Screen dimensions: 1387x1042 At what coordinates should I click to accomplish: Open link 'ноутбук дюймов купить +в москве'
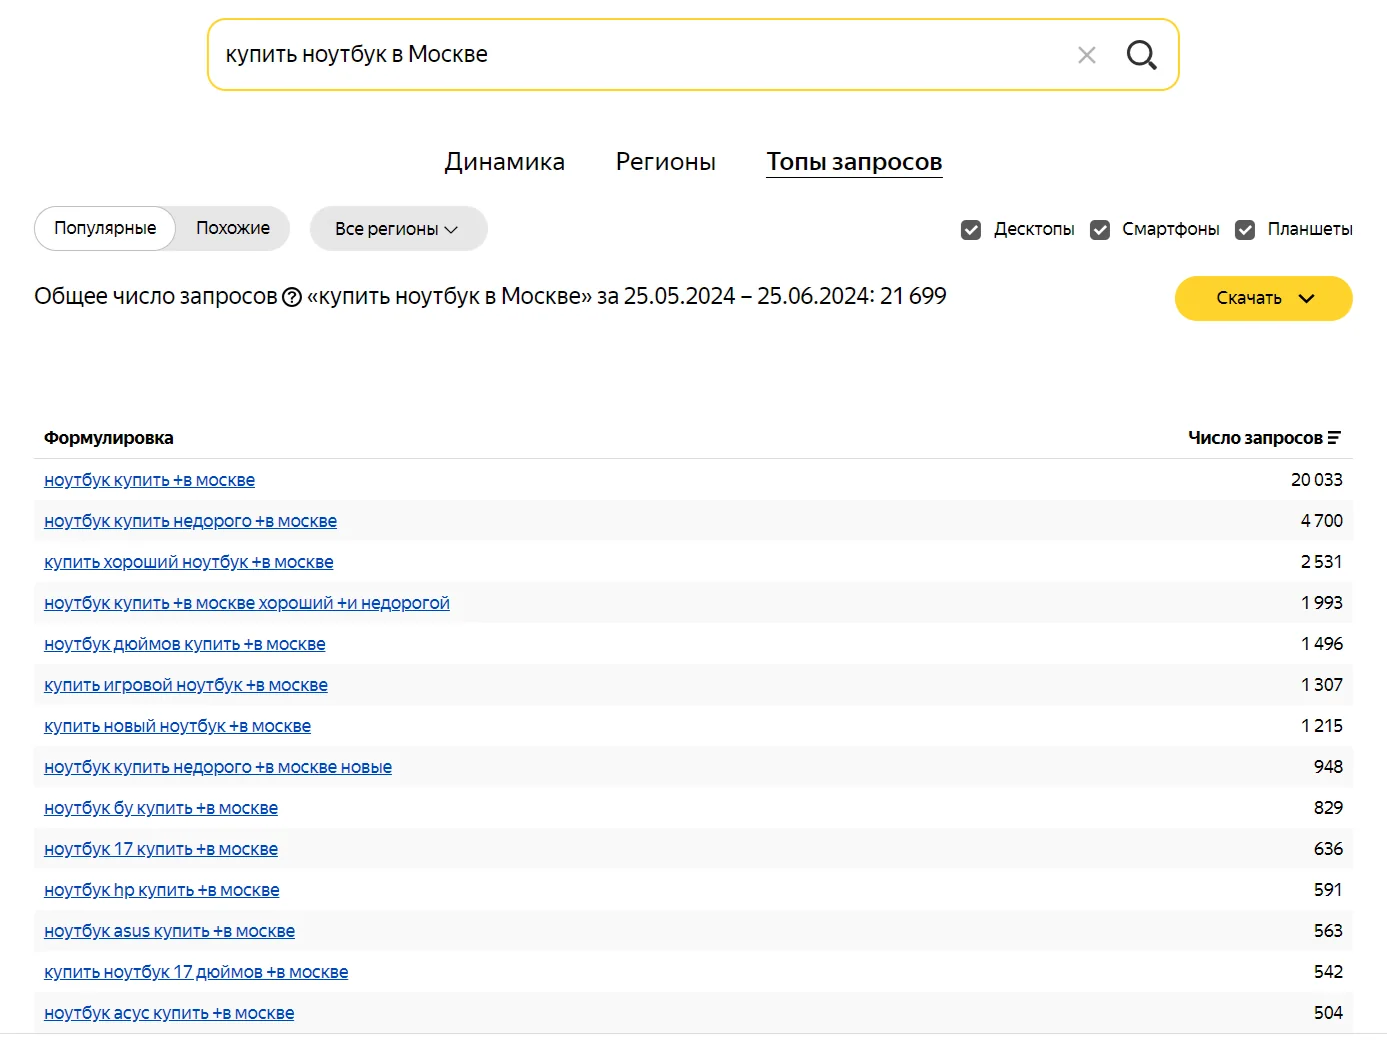coord(184,644)
